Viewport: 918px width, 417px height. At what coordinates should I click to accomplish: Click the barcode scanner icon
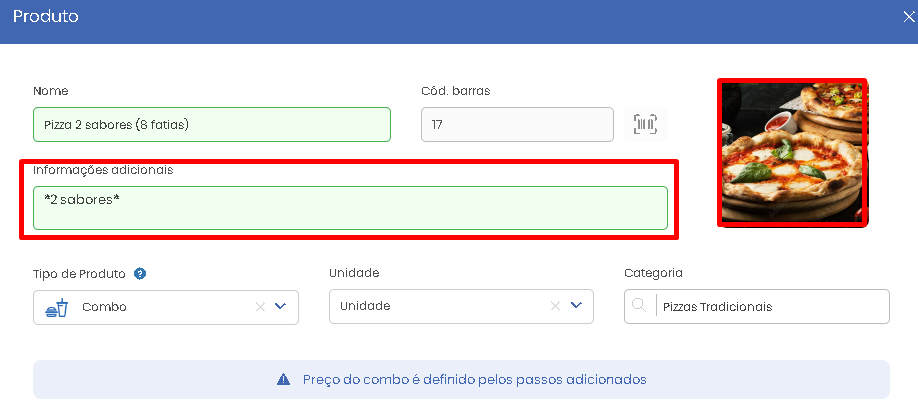pos(645,125)
